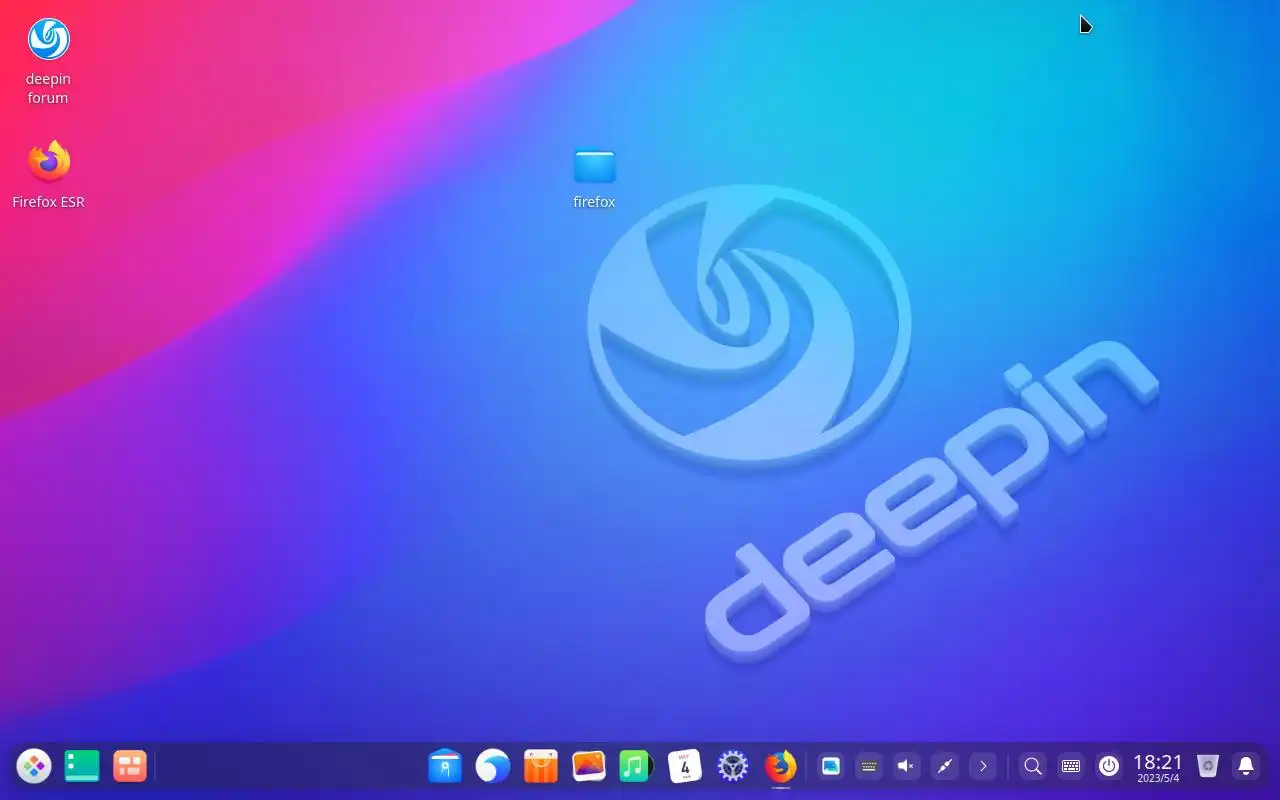Open the screenshot tray plugin icon
The width and height of the screenshot is (1280, 800).
pos(831,767)
